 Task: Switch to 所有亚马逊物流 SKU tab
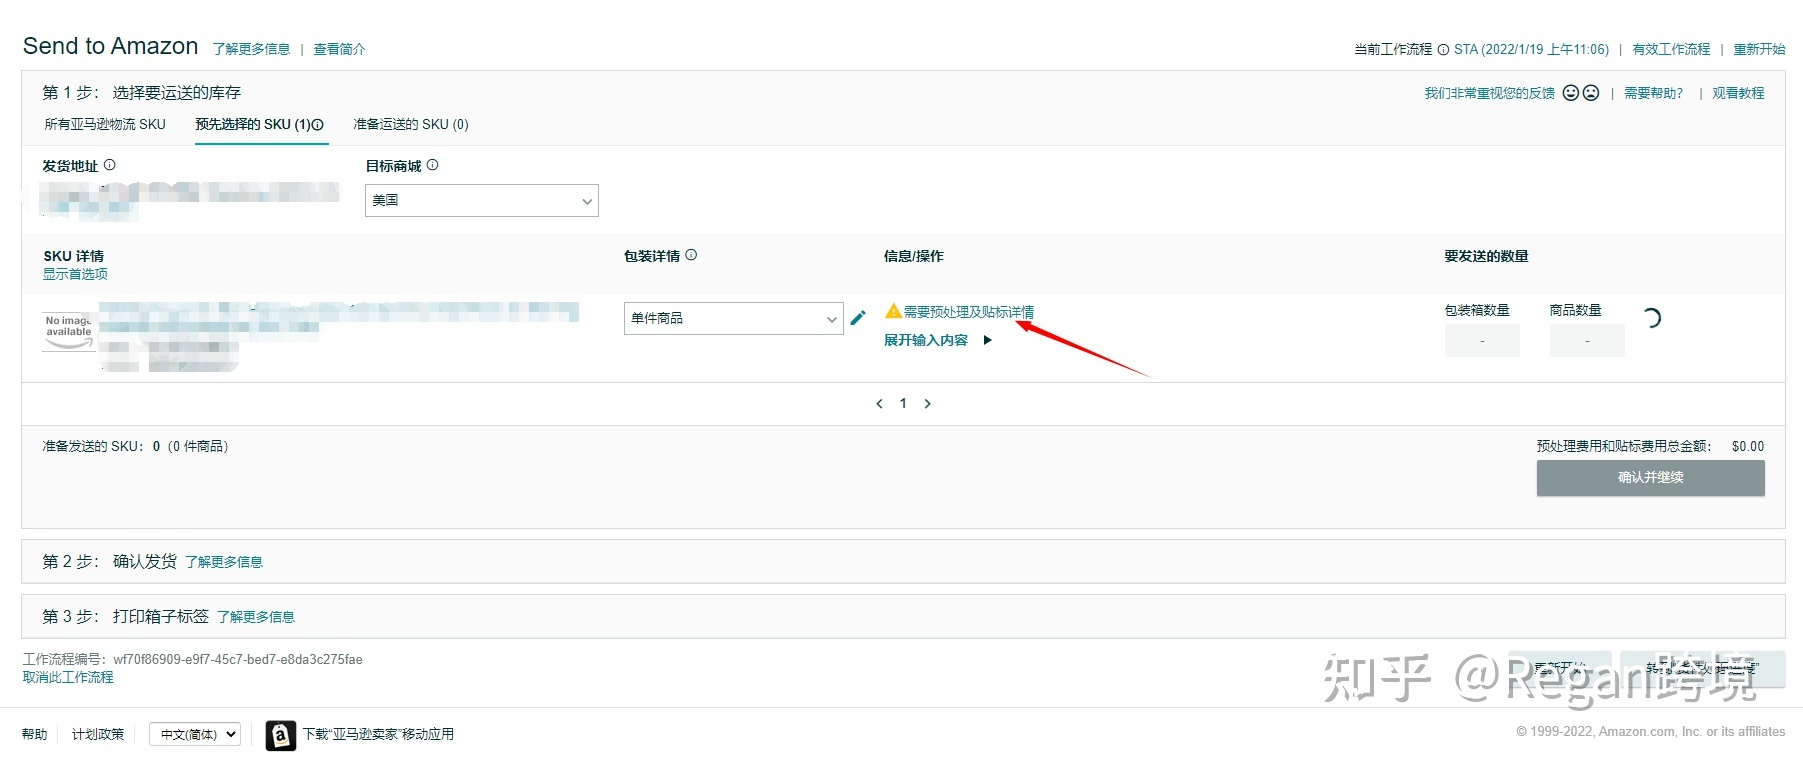tap(105, 124)
